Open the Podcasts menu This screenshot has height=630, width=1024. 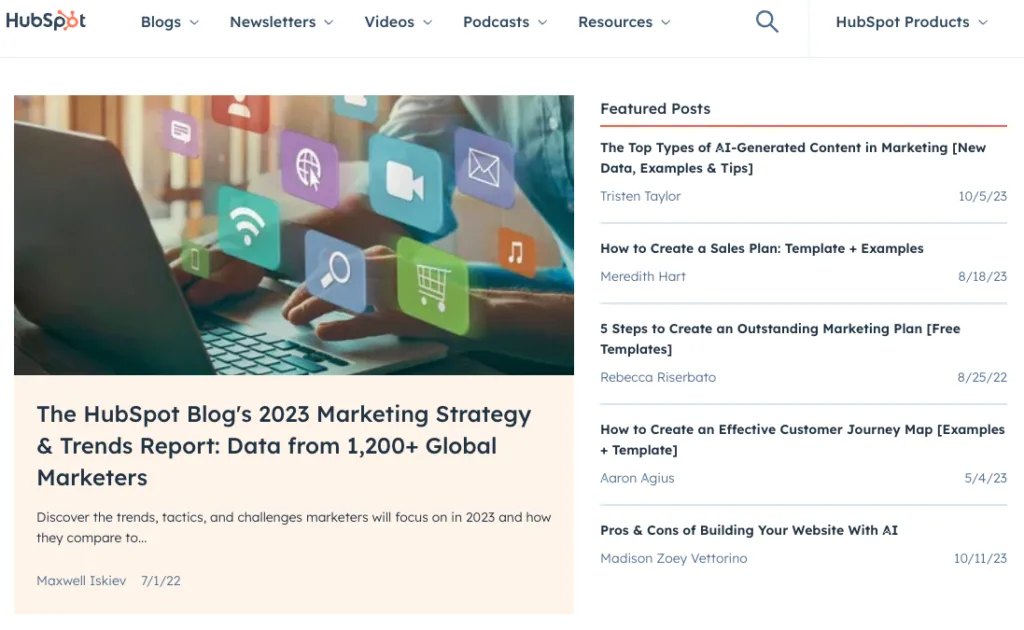(x=496, y=22)
